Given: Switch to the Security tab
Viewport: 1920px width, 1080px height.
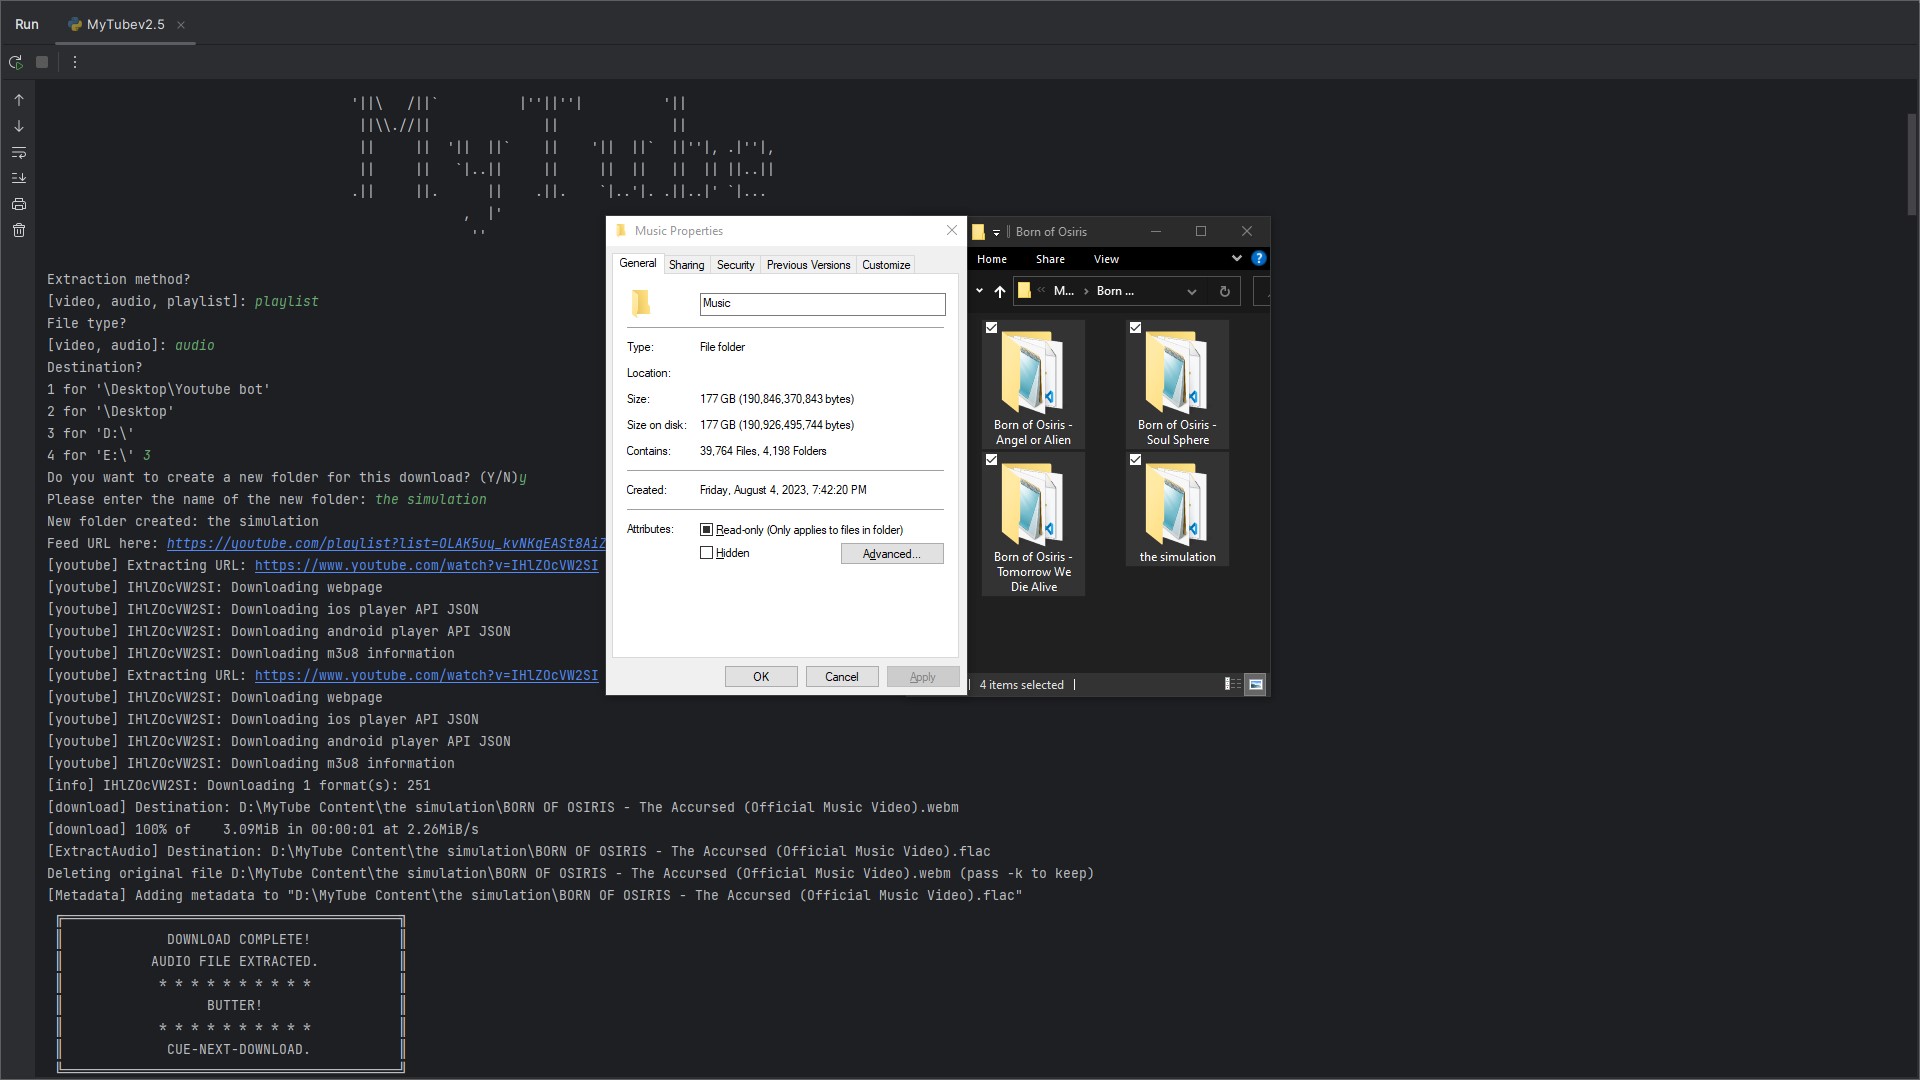Looking at the screenshot, I should click(735, 265).
